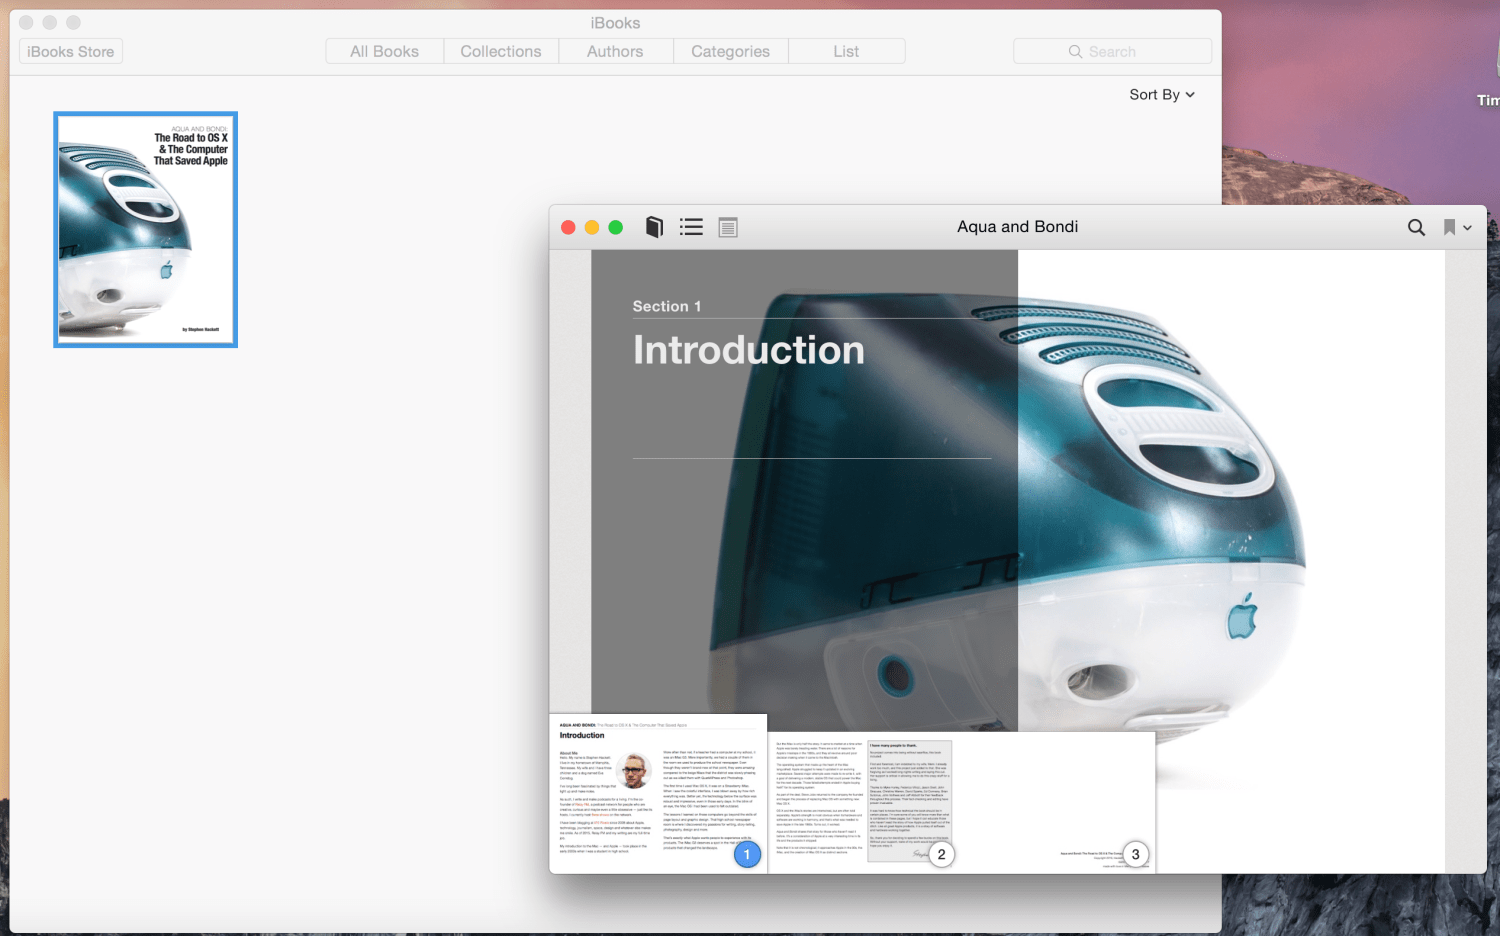Go to the iBooks Store

click(x=71, y=51)
